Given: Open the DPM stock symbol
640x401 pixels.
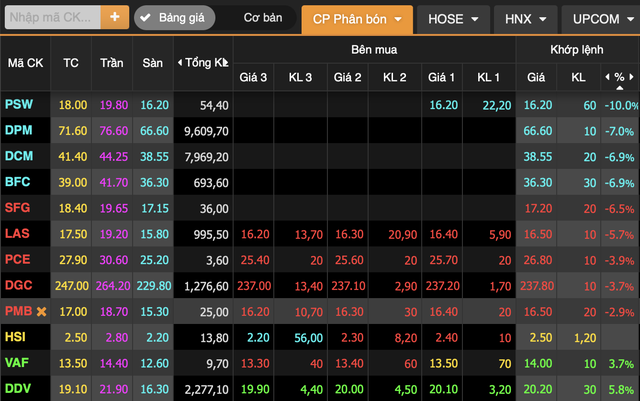Looking at the screenshot, I should (18, 130).
